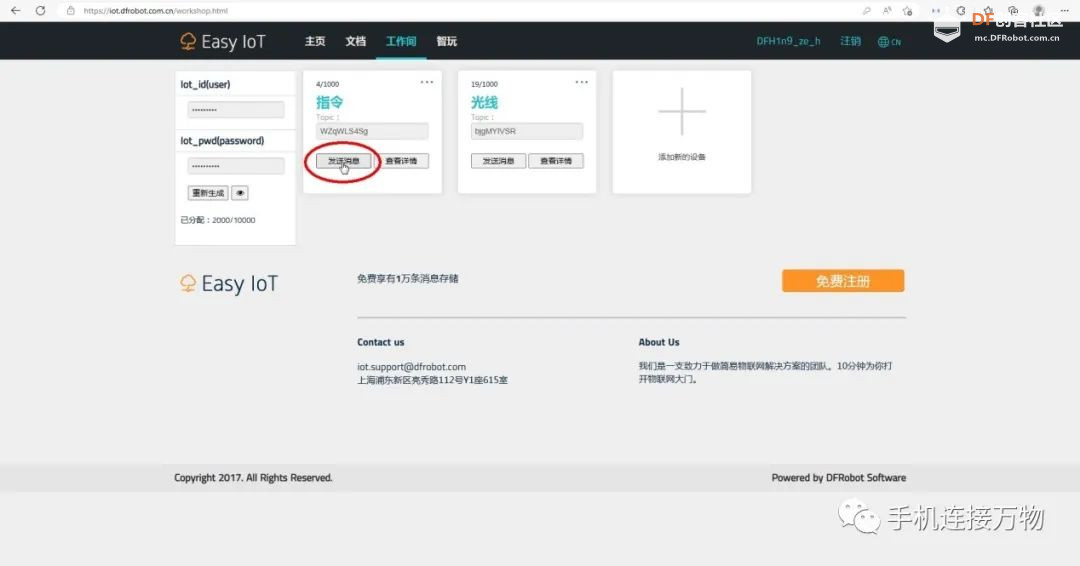Image resolution: width=1080 pixels, height=566 pixels.
Task: Click the iot.support@dfrobot.com email address
Action: [411, 367]
